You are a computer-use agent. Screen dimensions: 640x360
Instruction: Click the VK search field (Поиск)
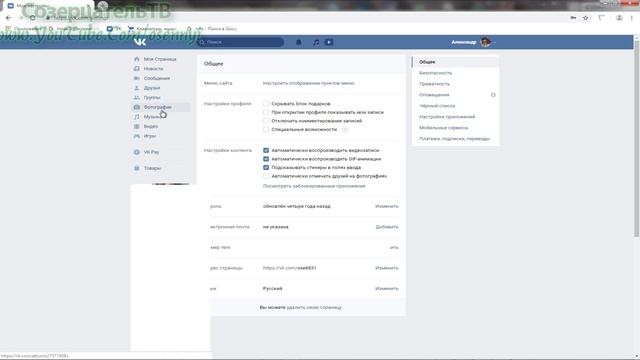pos(240,42)
